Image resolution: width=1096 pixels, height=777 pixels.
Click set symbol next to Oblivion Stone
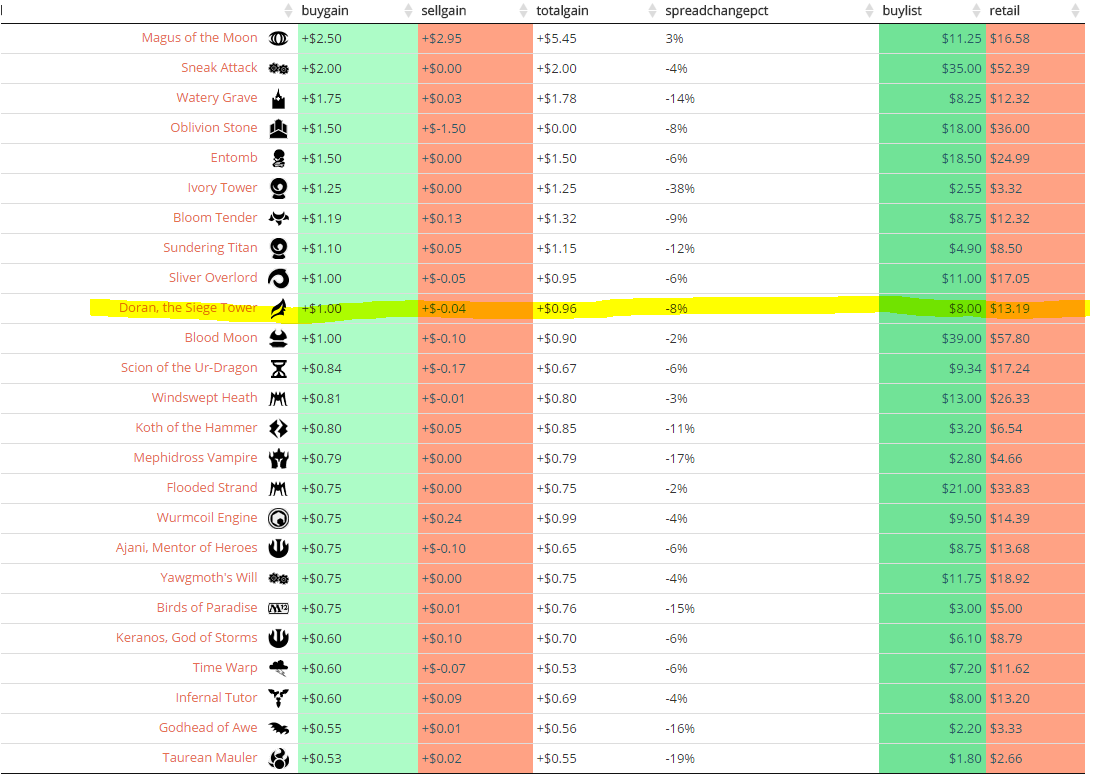pos(278,128)
